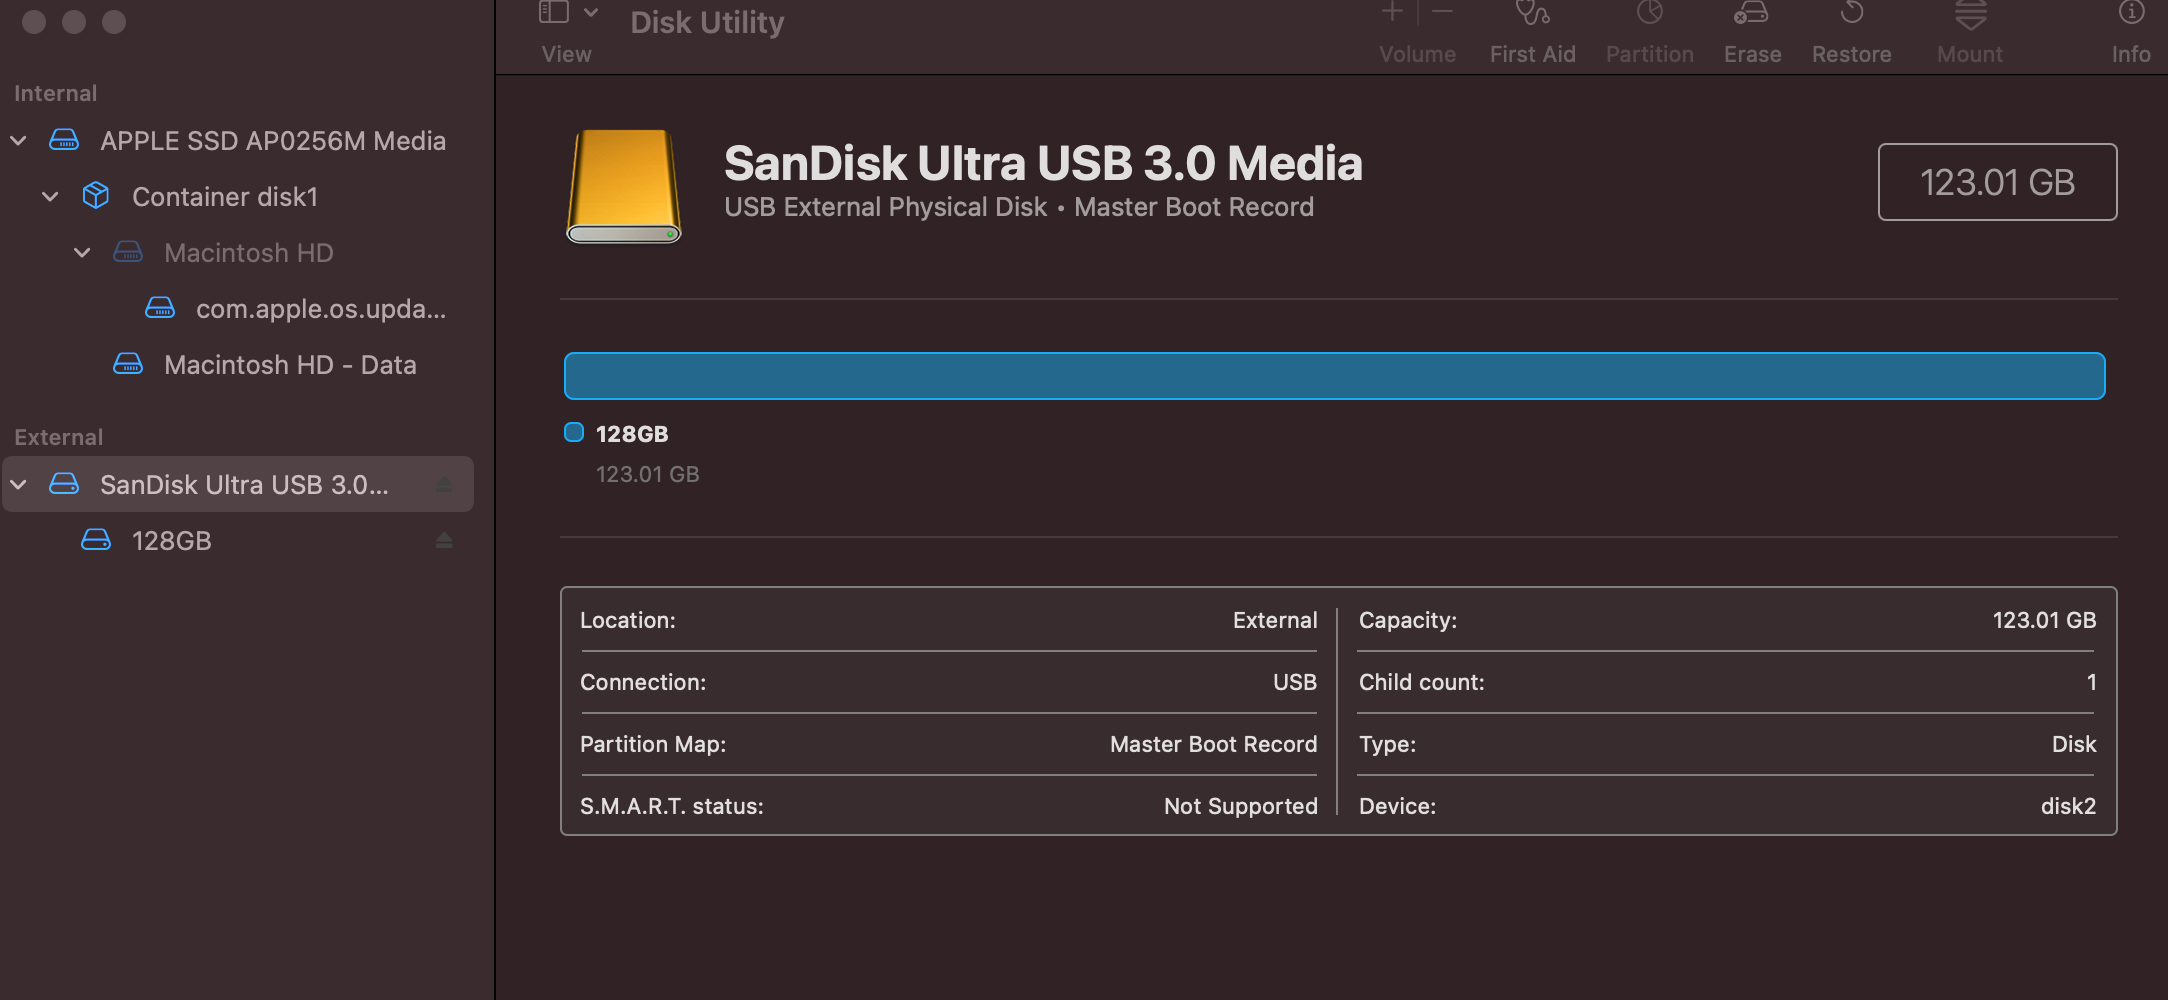Collapse the APPLE SSD AP0256M Media tree
This screenshot has width=2168, height=1000.
pos(18,141)
